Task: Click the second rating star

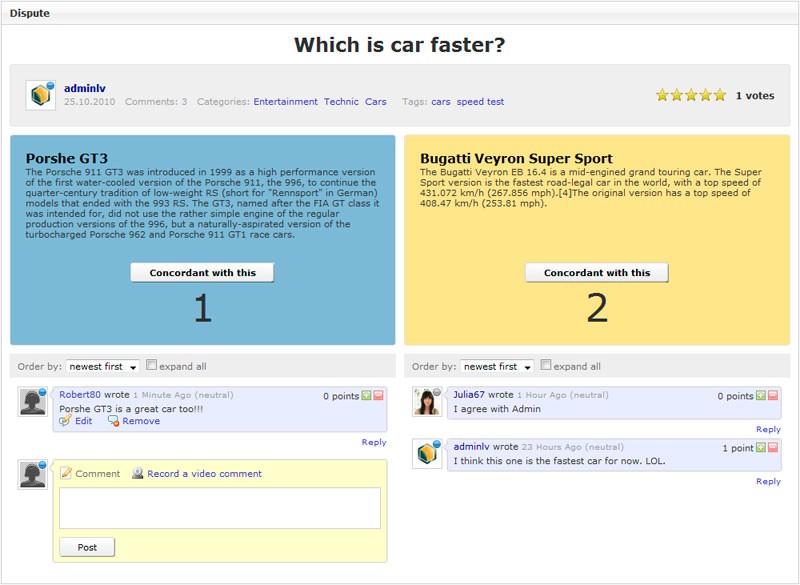Action: point(677,95)
